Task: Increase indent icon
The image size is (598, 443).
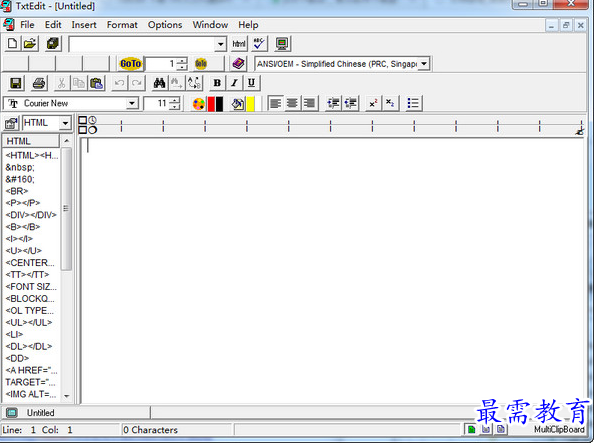Action: 333,103
